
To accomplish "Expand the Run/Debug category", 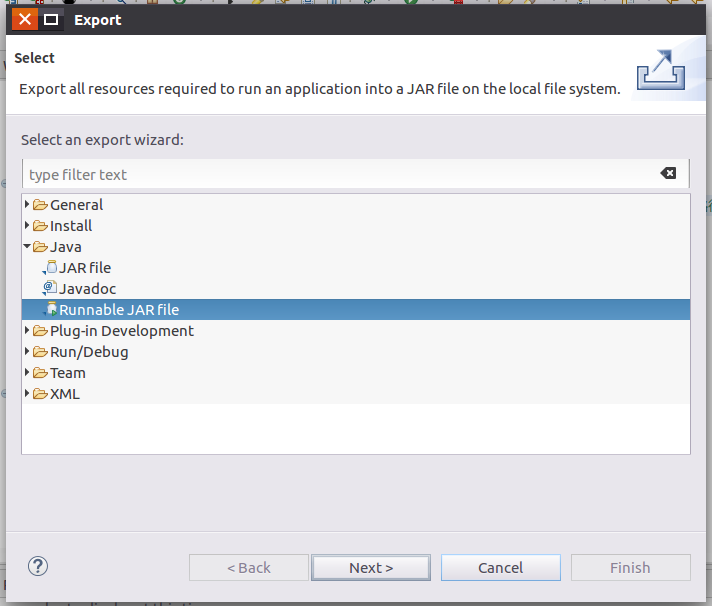I will point(27,352).
